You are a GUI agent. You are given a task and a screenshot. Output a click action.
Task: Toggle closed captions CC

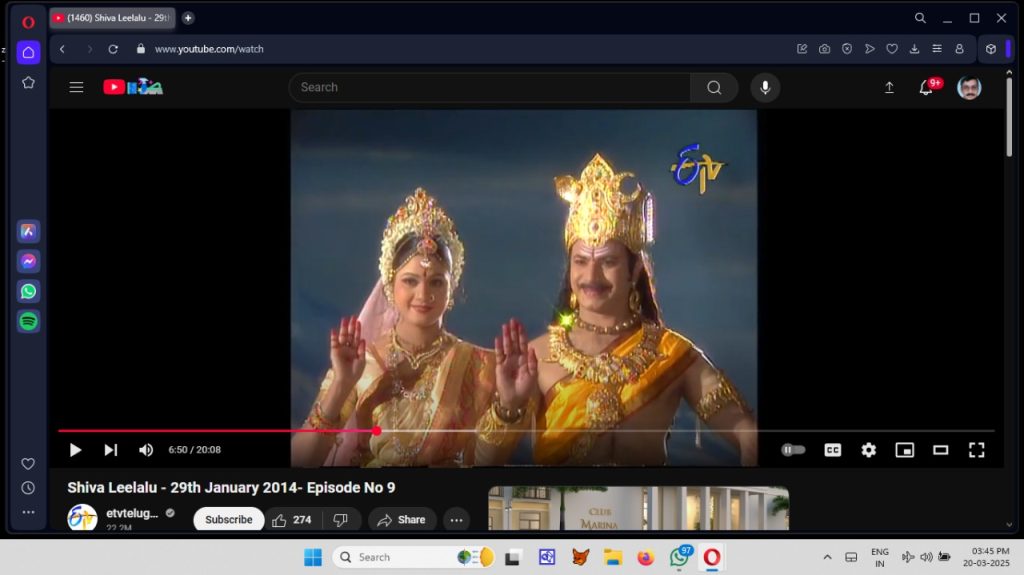(x=833, y=450)
